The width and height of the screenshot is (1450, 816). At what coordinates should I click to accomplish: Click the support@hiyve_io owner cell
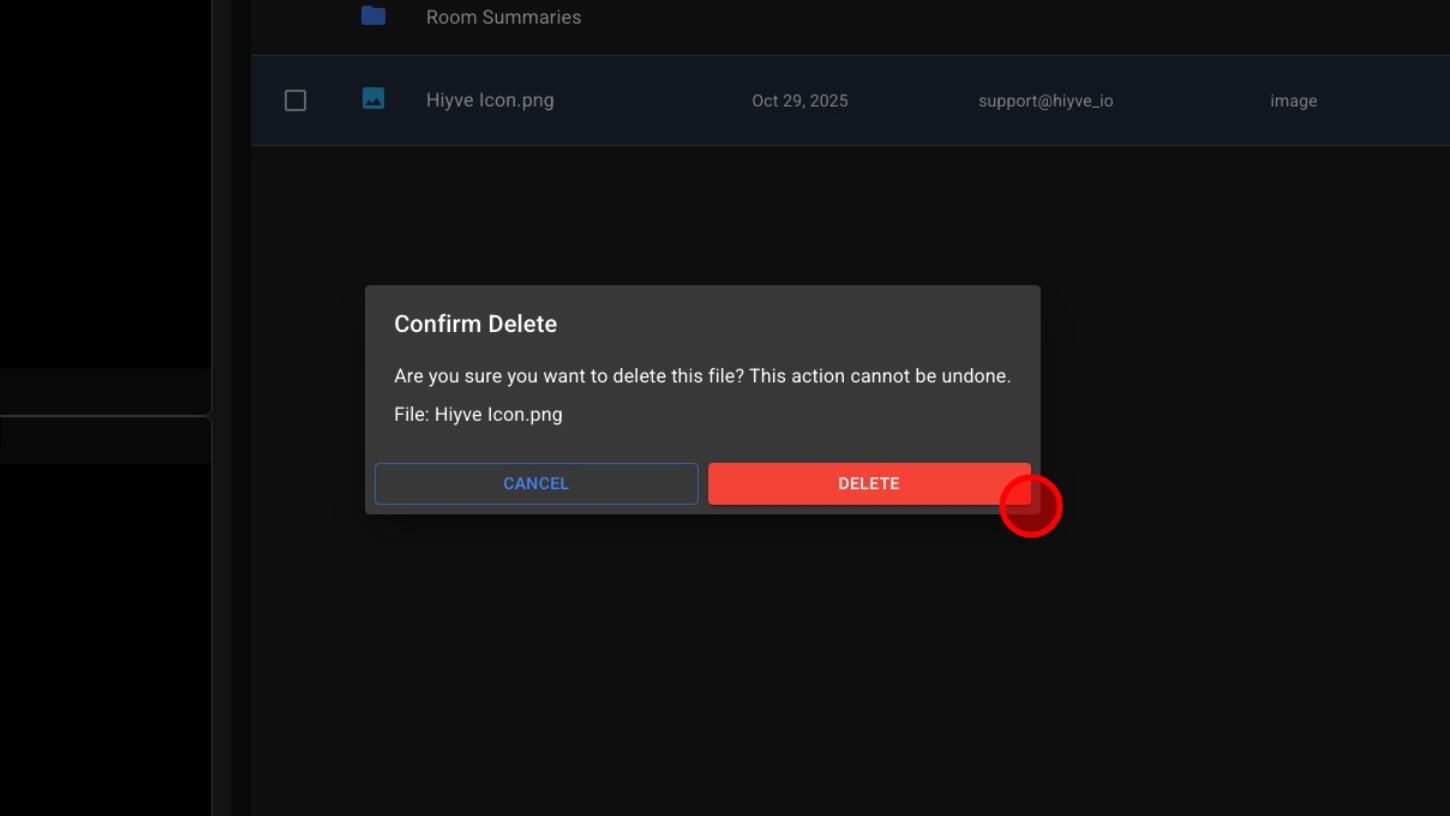tap(1045, 101)
